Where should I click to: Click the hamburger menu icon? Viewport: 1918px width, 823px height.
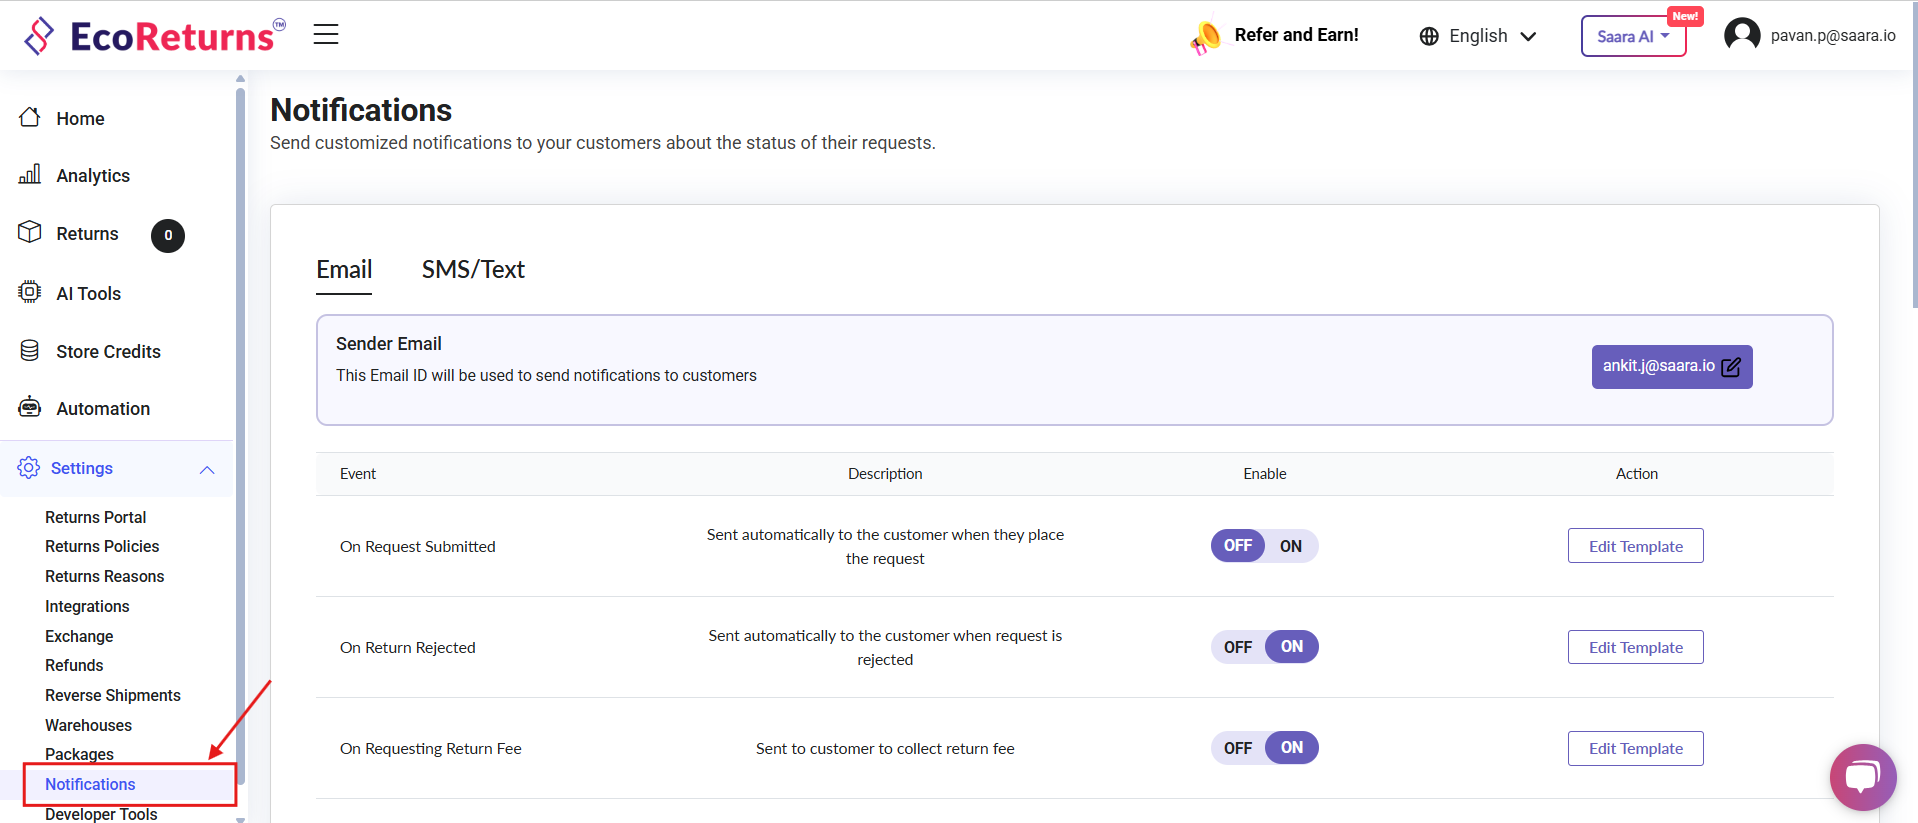(326, 35)
